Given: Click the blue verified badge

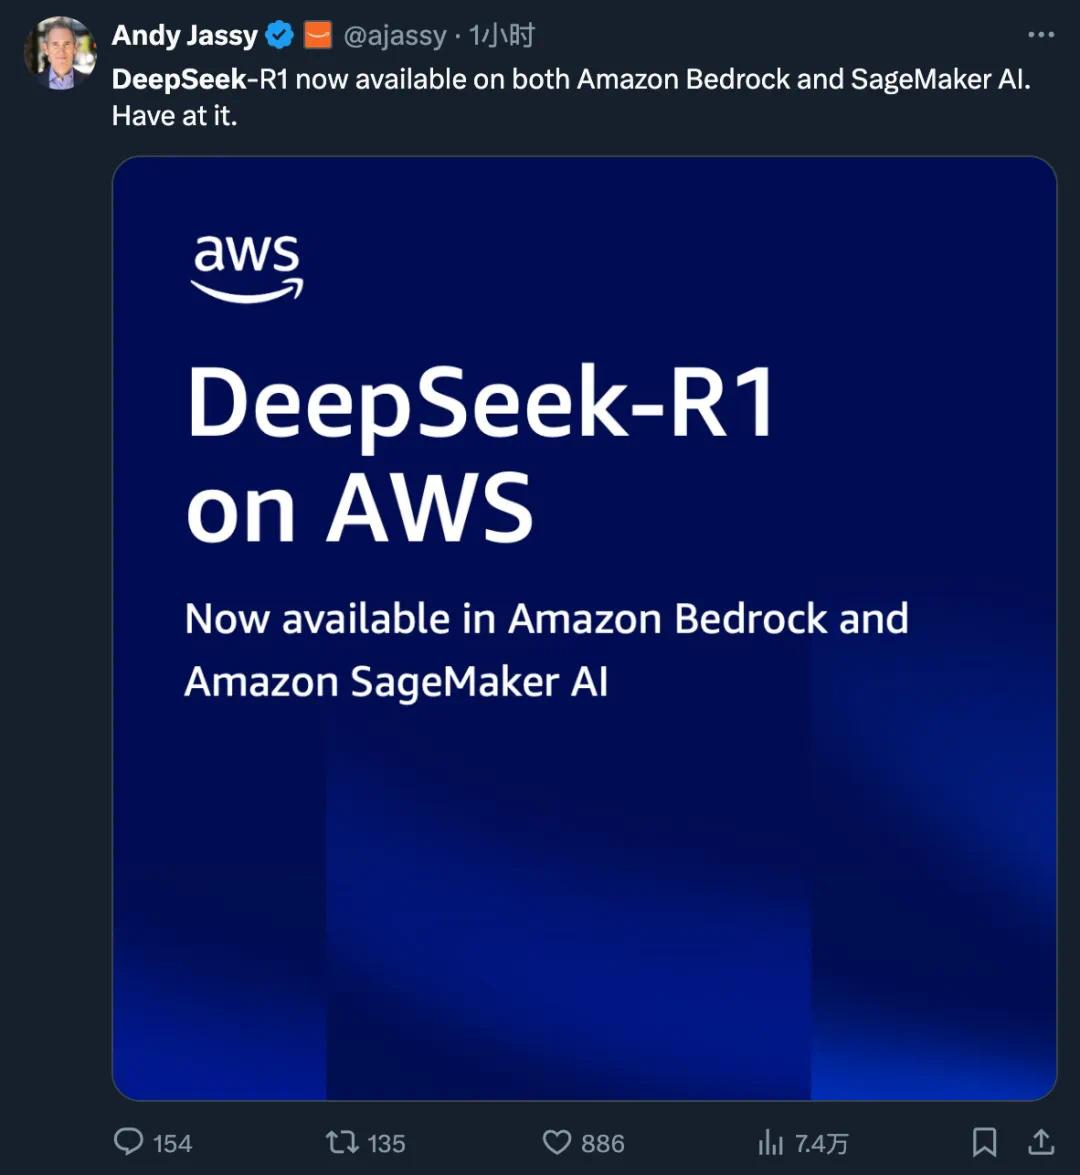Looking at the screenshot, I should [279, 34].
